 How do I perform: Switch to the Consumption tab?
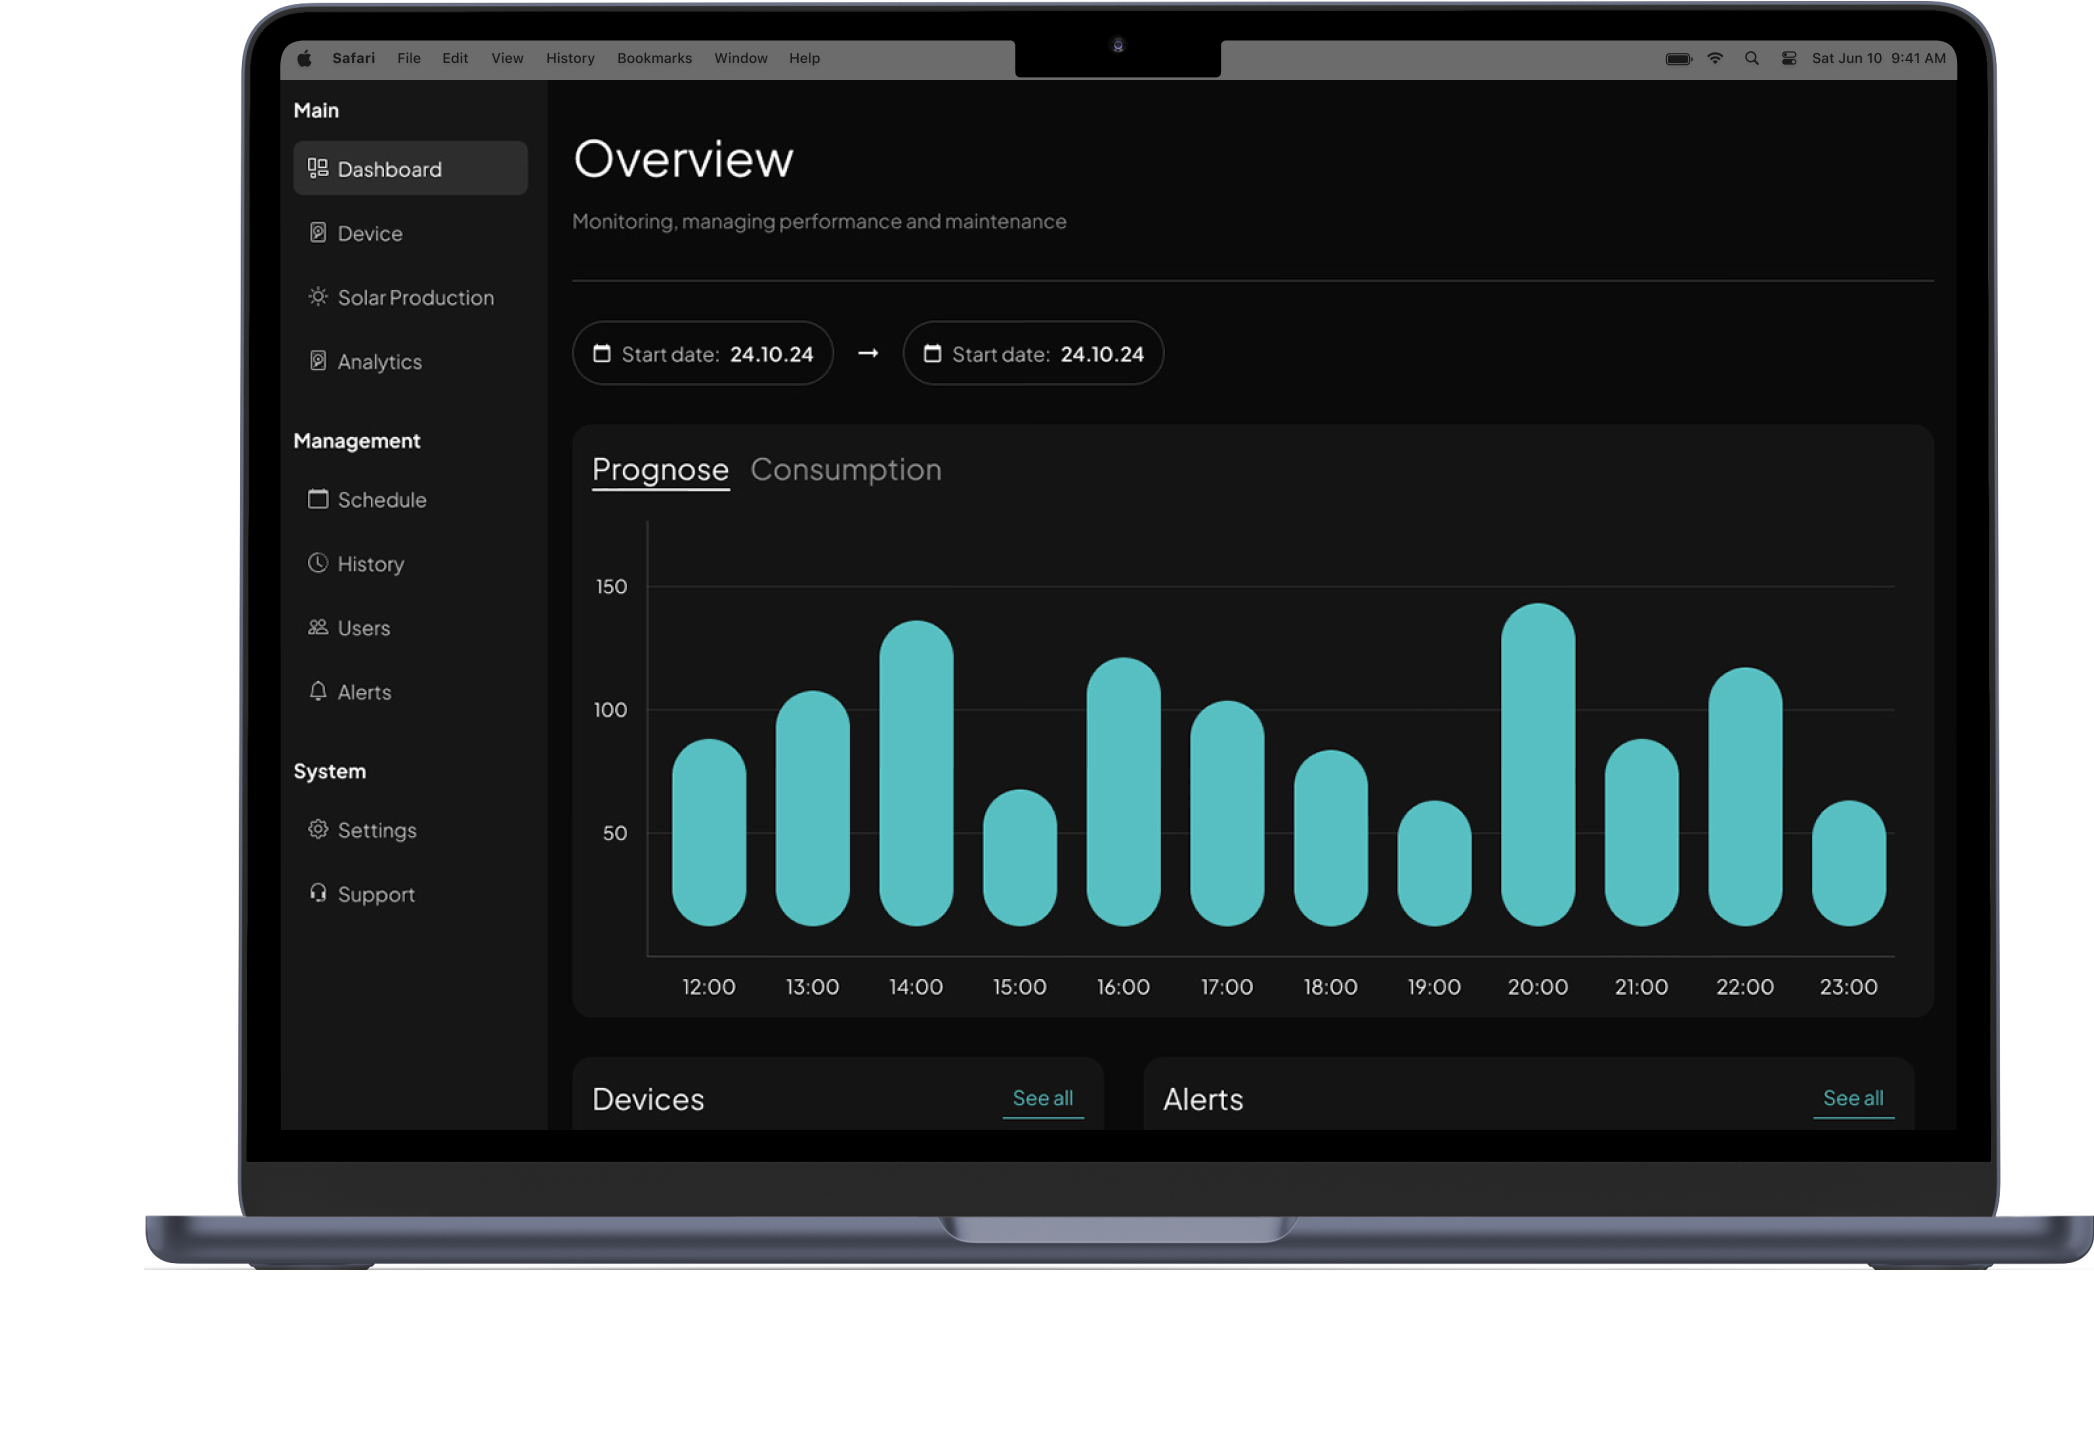(x=846, y=470)
